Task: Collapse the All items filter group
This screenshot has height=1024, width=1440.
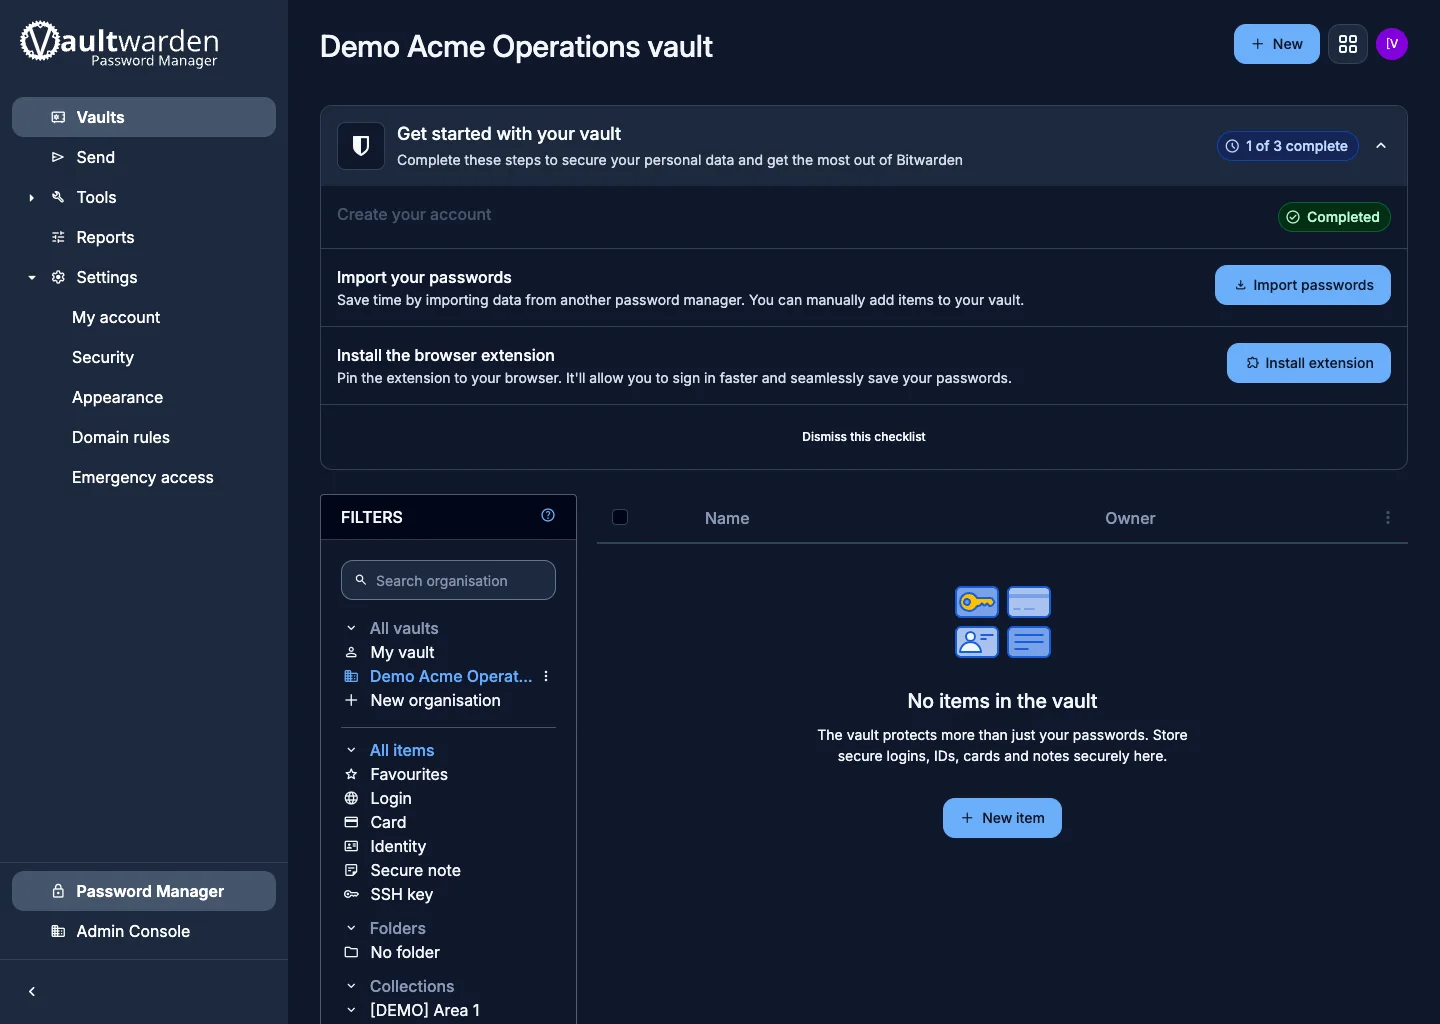Action: point(351,750)
